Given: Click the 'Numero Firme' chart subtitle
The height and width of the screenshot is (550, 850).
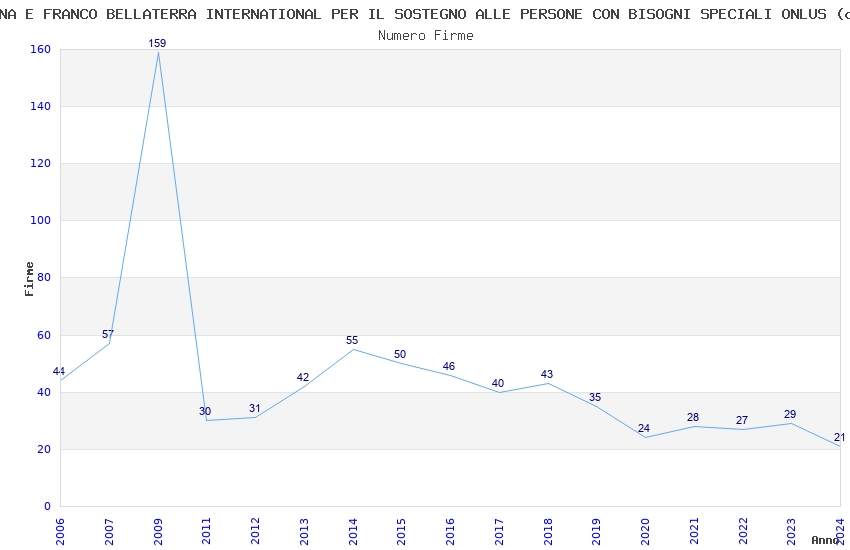Looking at the screenshot, I should click(x=426, y=36).
